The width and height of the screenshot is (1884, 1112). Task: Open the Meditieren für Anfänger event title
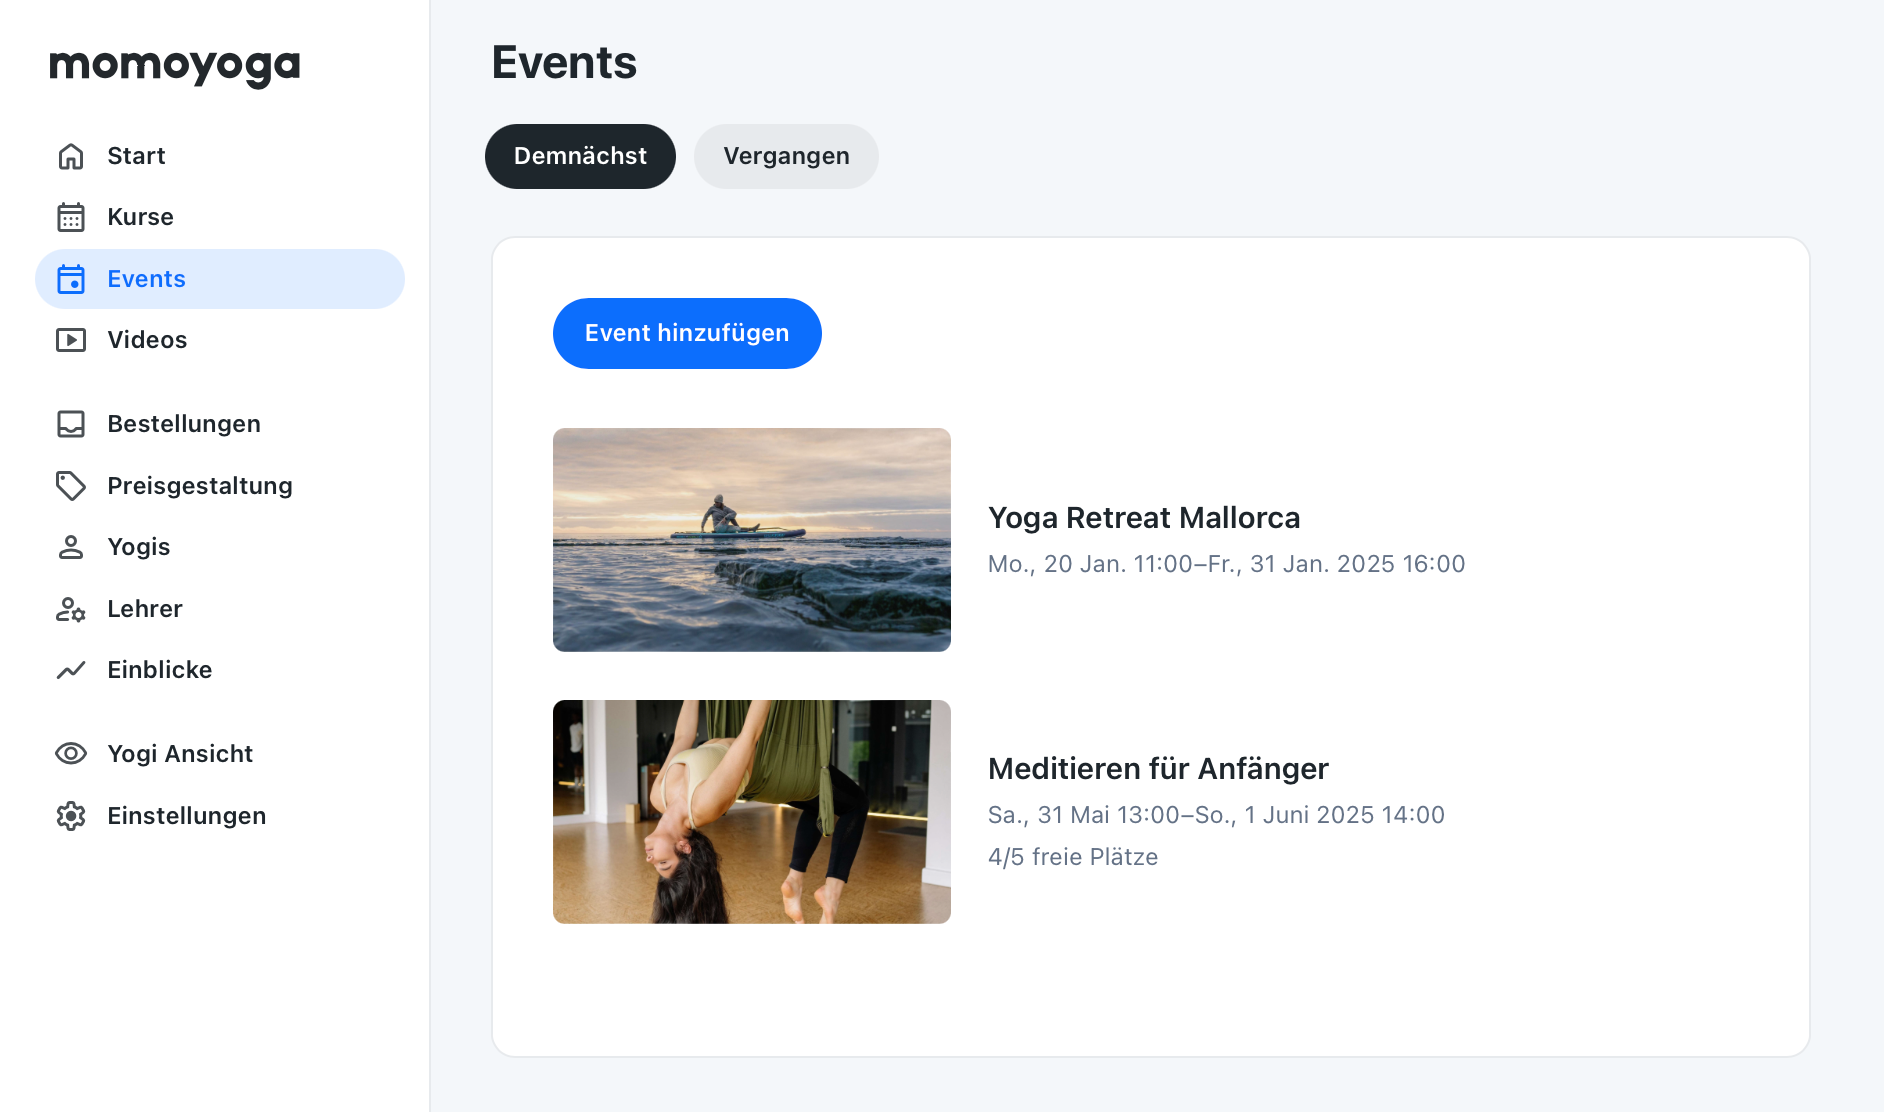point(1157,769)
